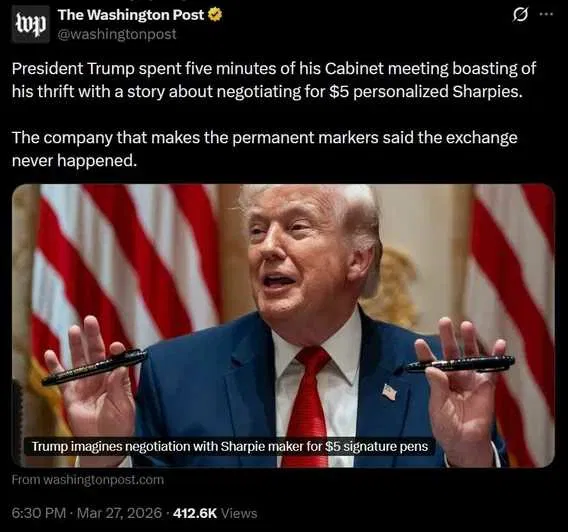Open the 412.6K view count
568x532 pixels.
195,513
